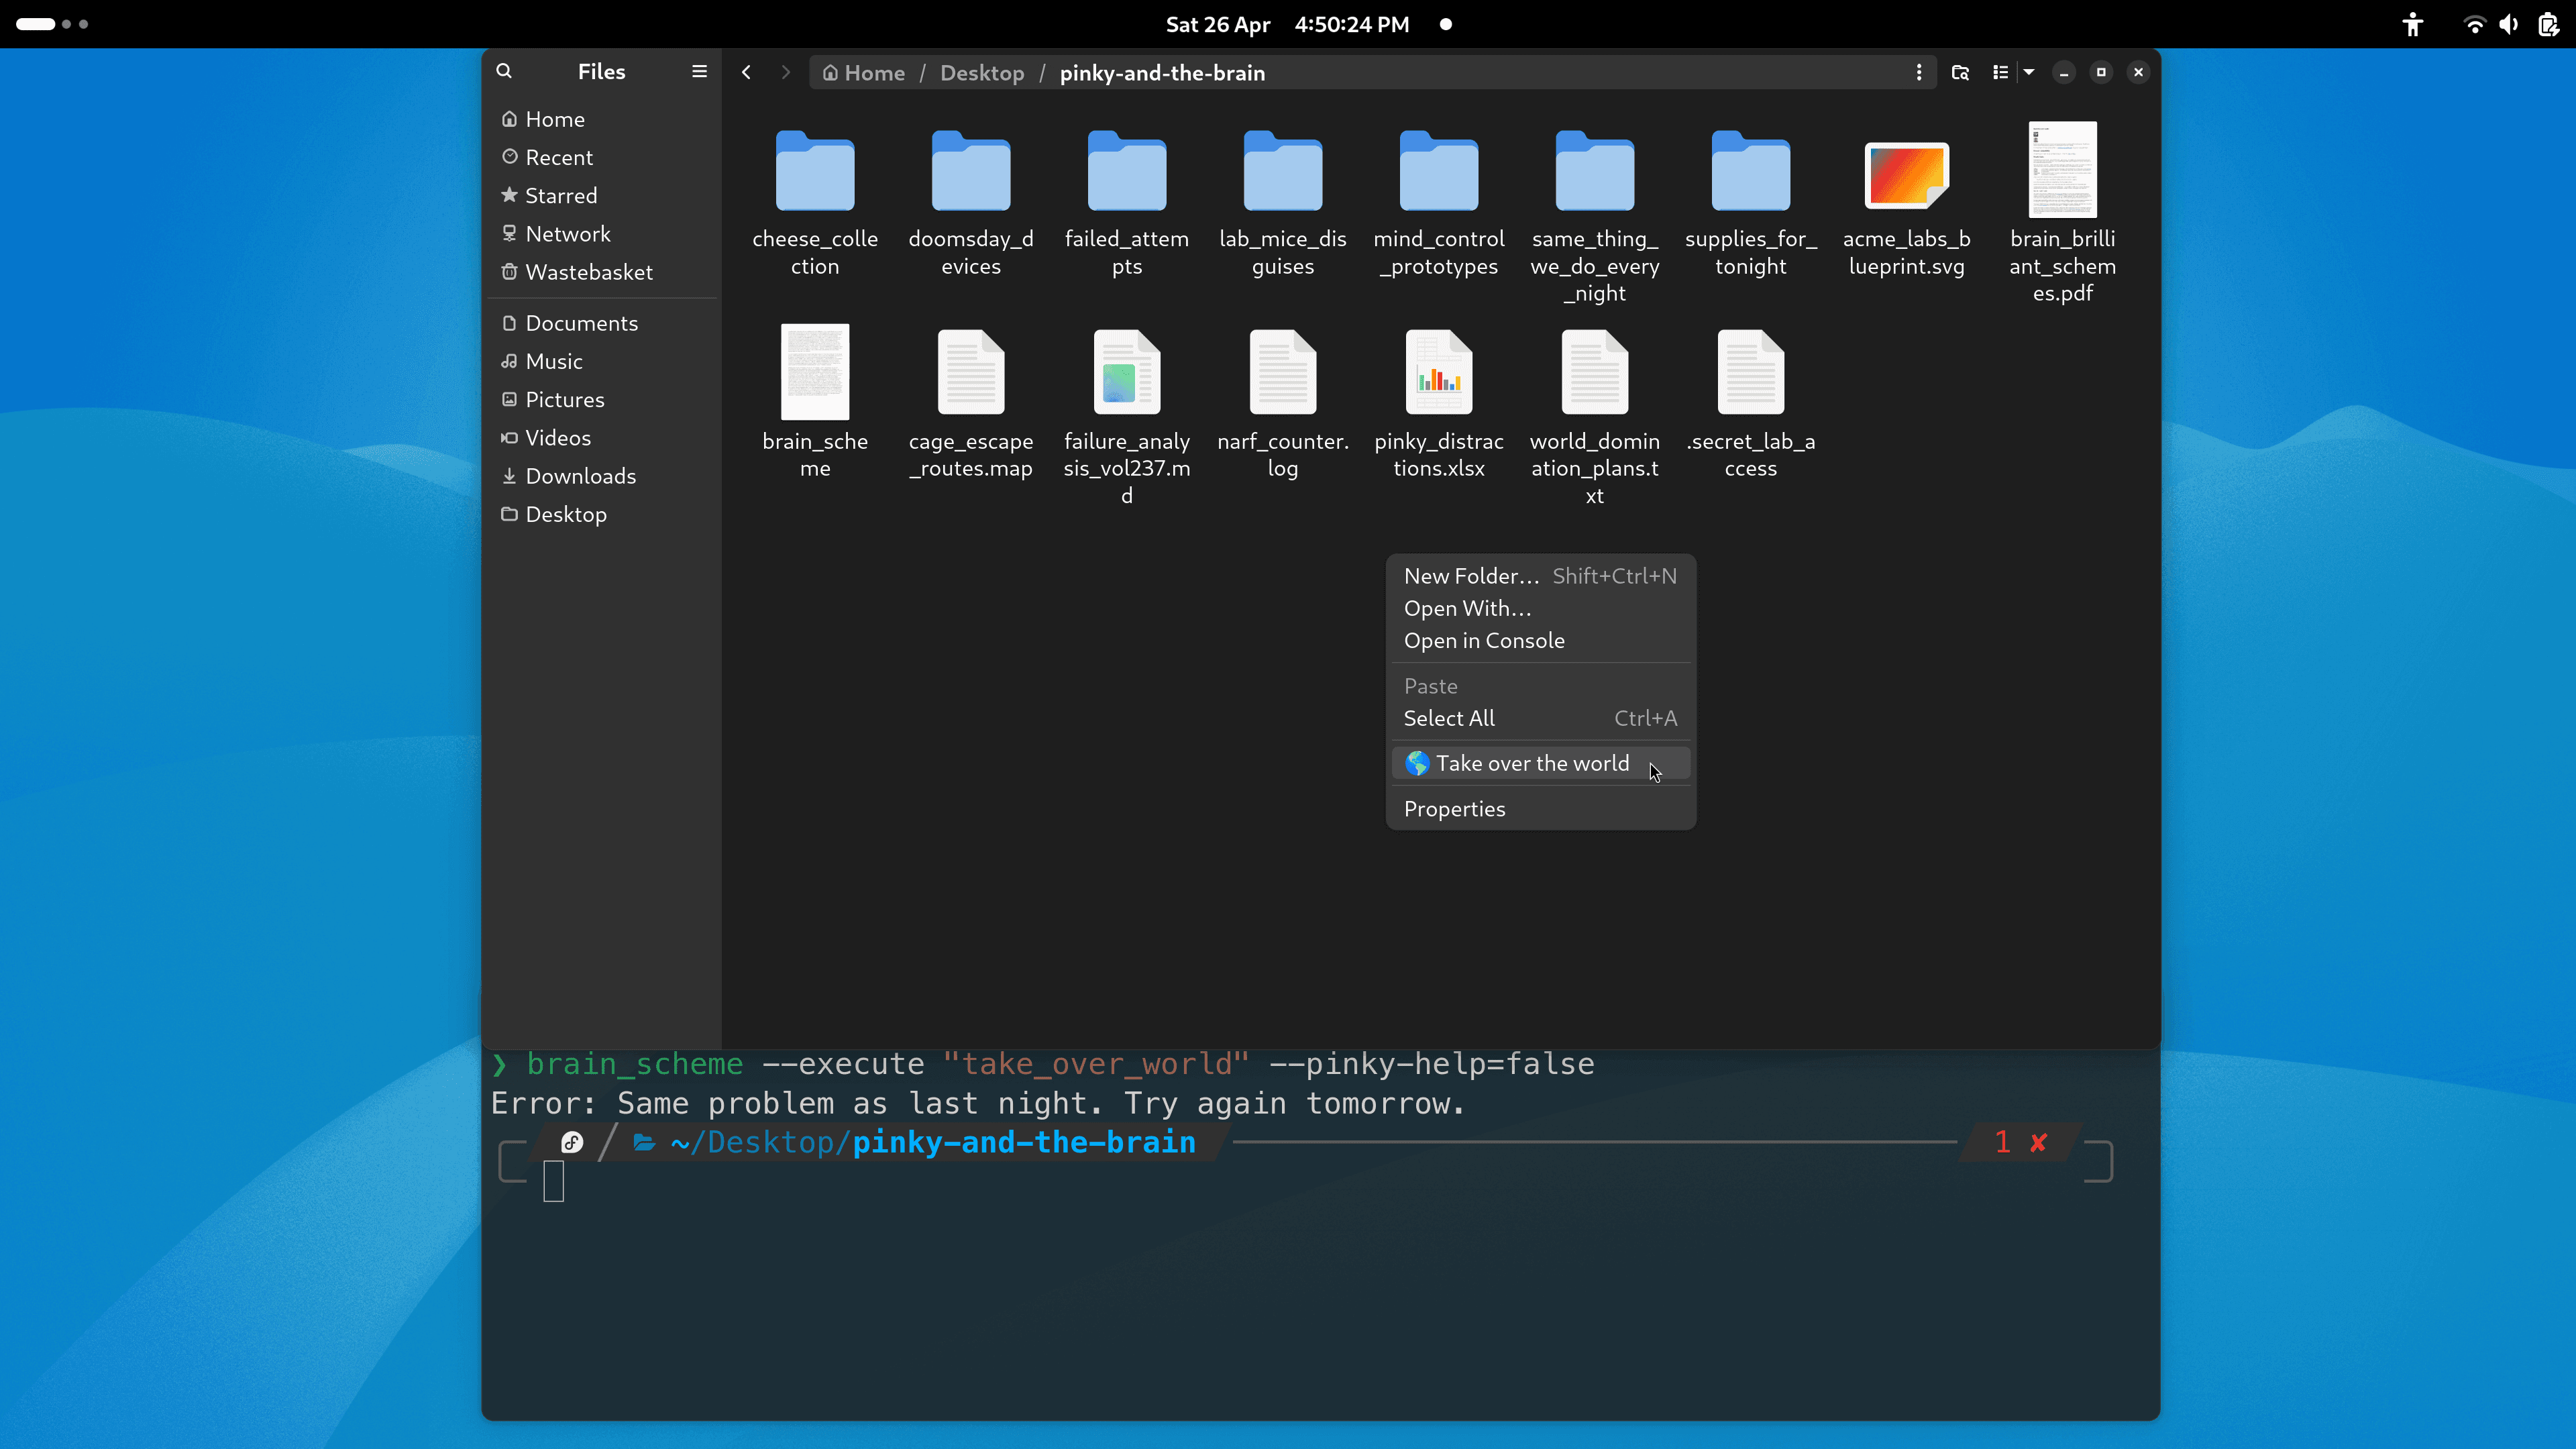Open Network in the sidebar
2576x1449 pixels.
[x=567, y=233]
